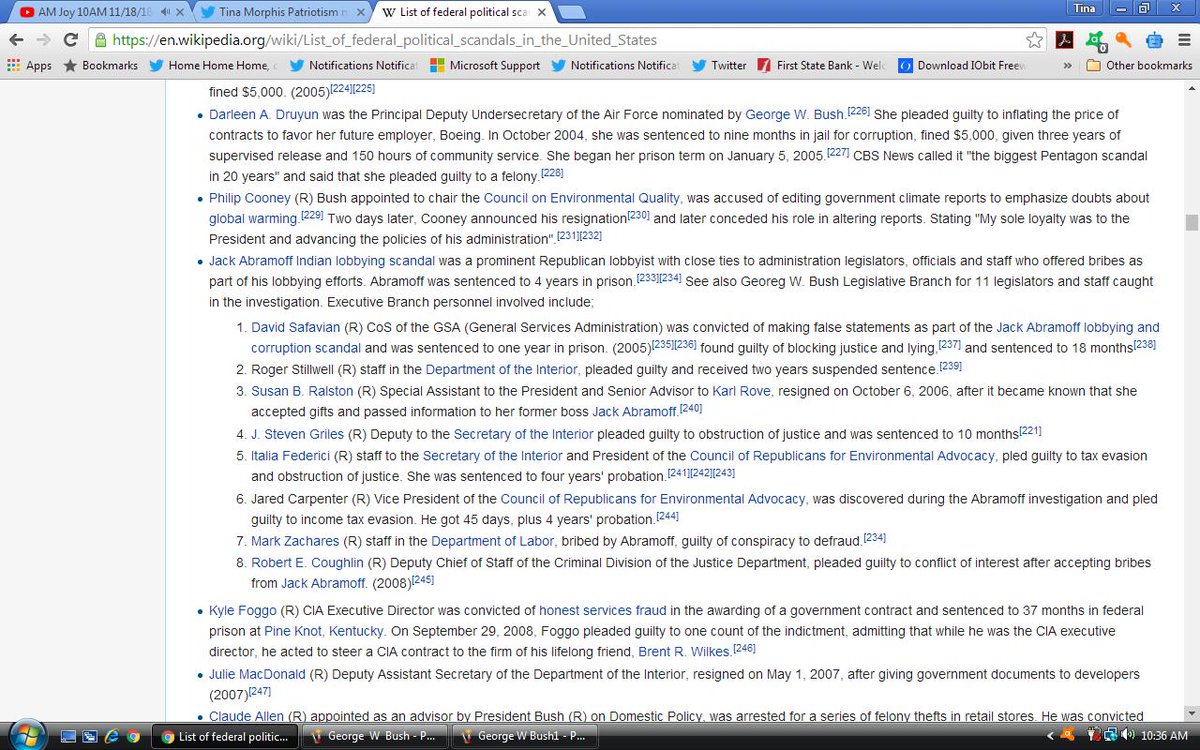
Task: Follow the global warming link
Action: click(x=253, y=218)
